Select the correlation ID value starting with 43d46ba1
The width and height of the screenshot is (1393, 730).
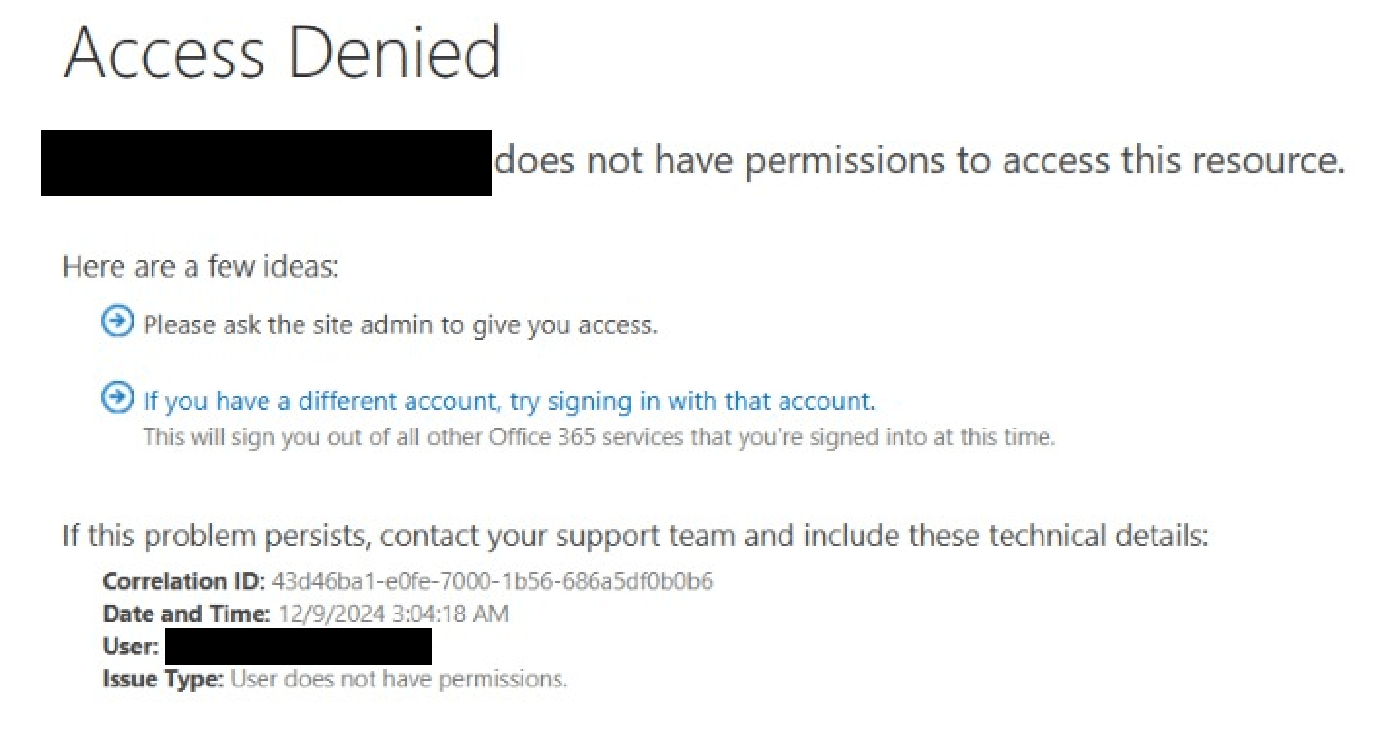pyautogui.click(x=492, y=581)
